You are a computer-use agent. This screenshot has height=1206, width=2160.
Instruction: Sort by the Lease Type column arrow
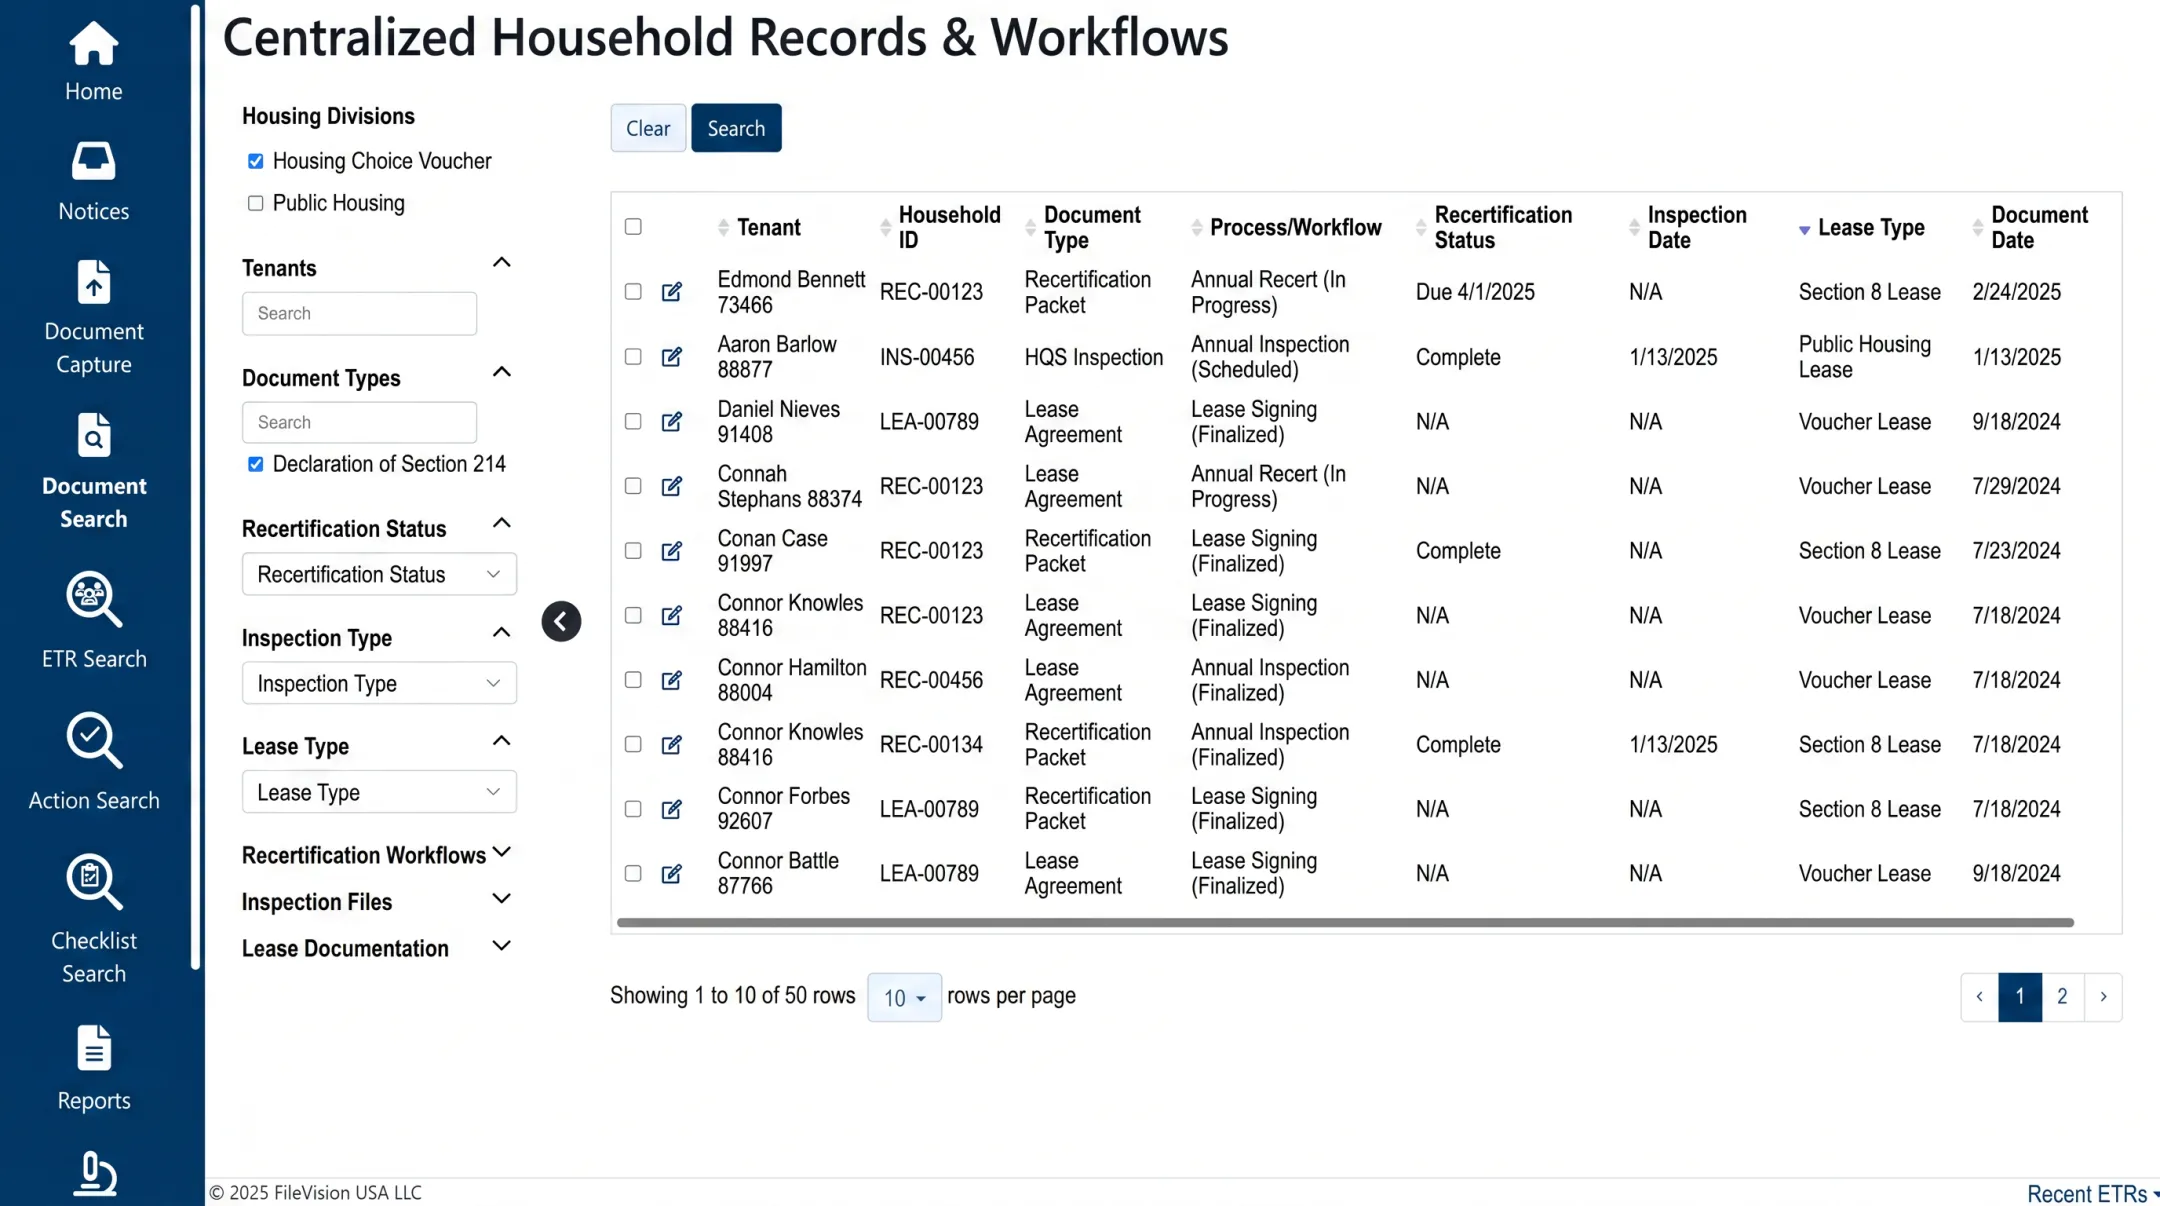tap(1804, 229)
